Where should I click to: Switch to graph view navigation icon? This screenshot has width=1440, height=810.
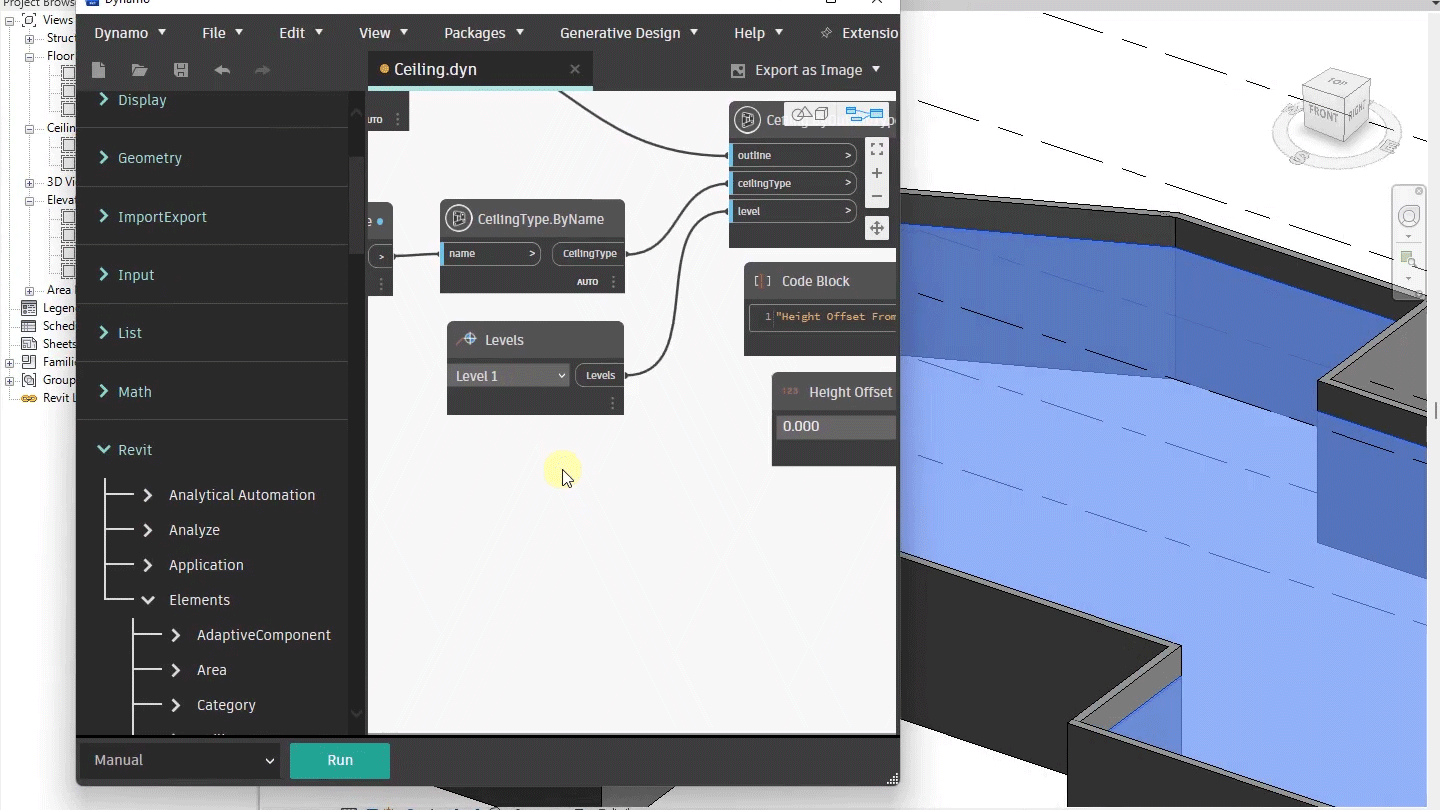coord(864,114)
